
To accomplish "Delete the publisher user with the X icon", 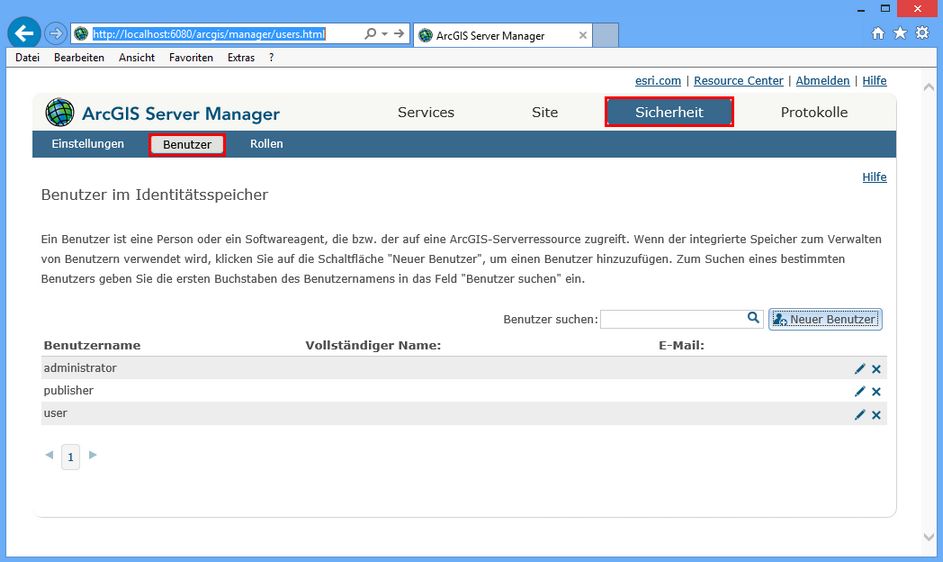I will coord(876,392).
